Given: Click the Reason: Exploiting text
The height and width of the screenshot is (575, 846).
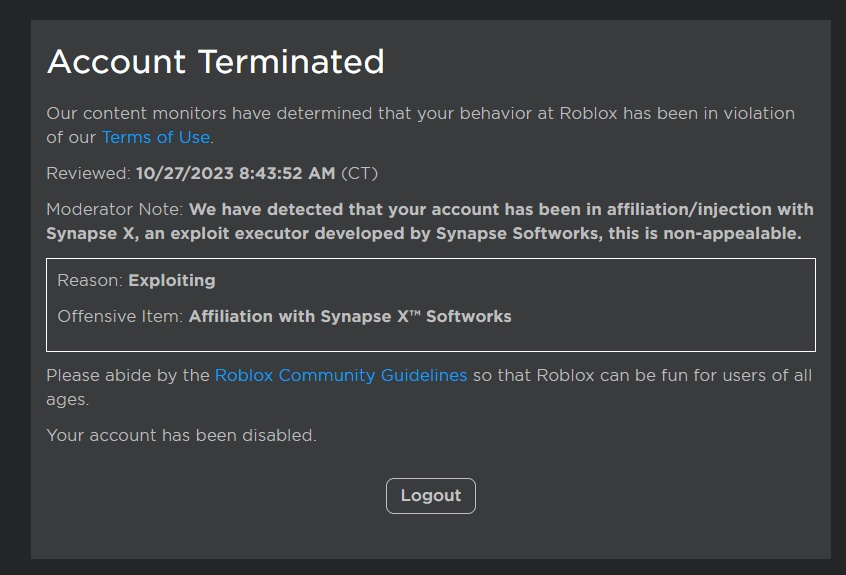Looking at the screenshot, I should (136, 280).
